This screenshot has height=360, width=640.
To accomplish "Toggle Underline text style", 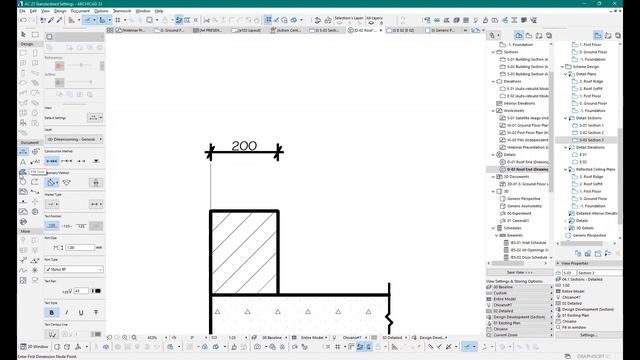I will pos(81,313).
